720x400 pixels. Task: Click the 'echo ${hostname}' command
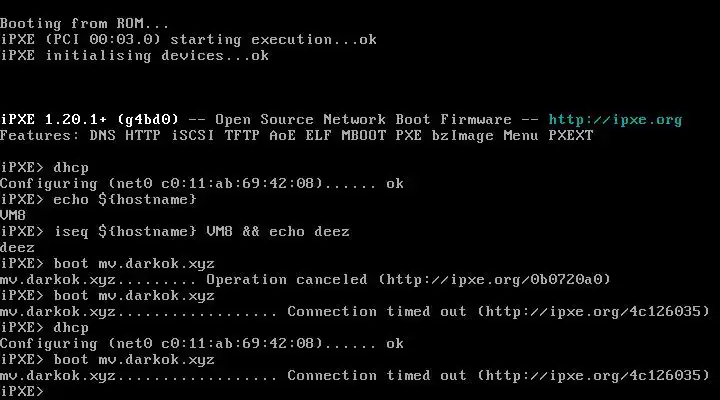pos(124,200)
